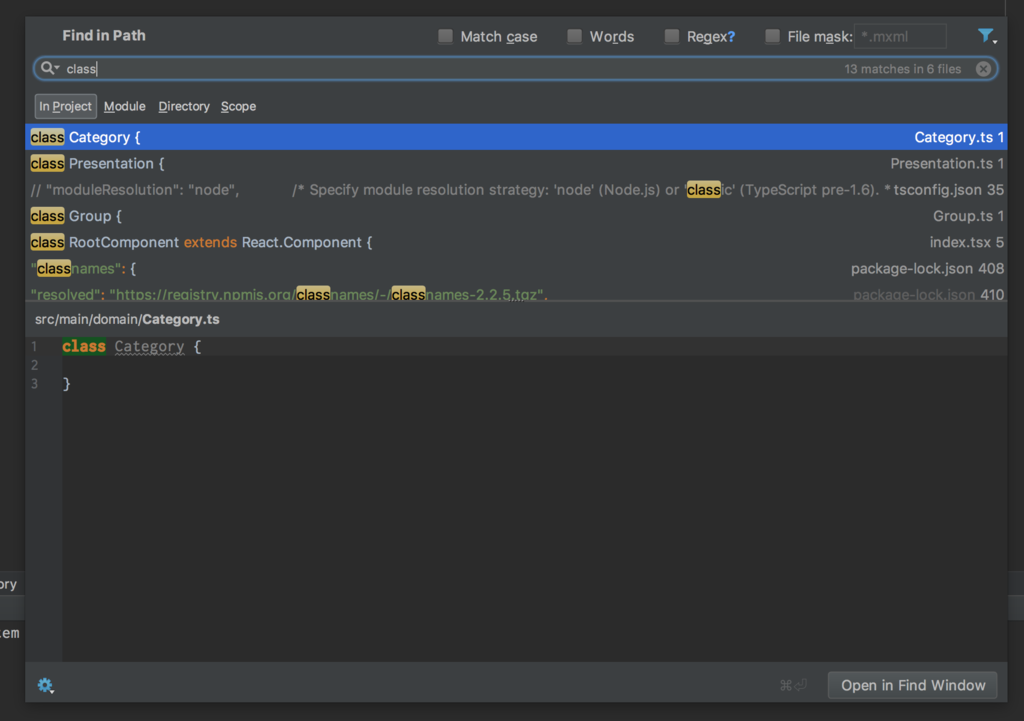Select the class Group result row

tap(516, 216)
